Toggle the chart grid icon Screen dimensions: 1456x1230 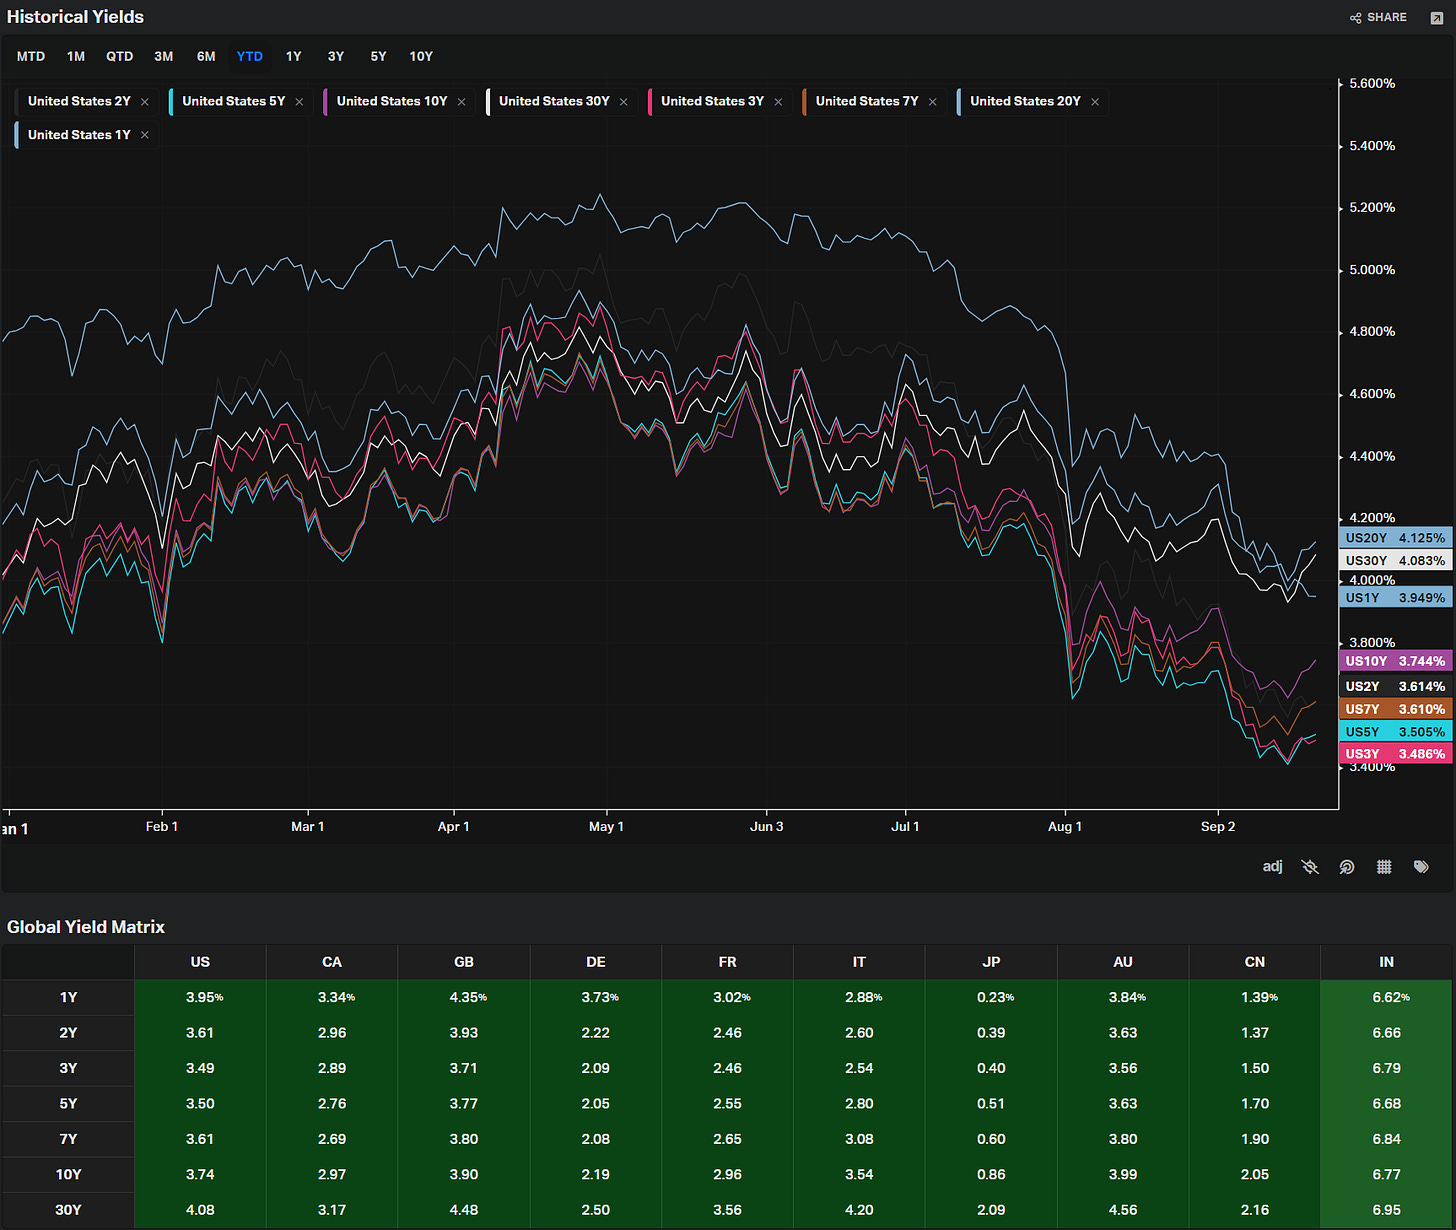(x=1384, y=867)
